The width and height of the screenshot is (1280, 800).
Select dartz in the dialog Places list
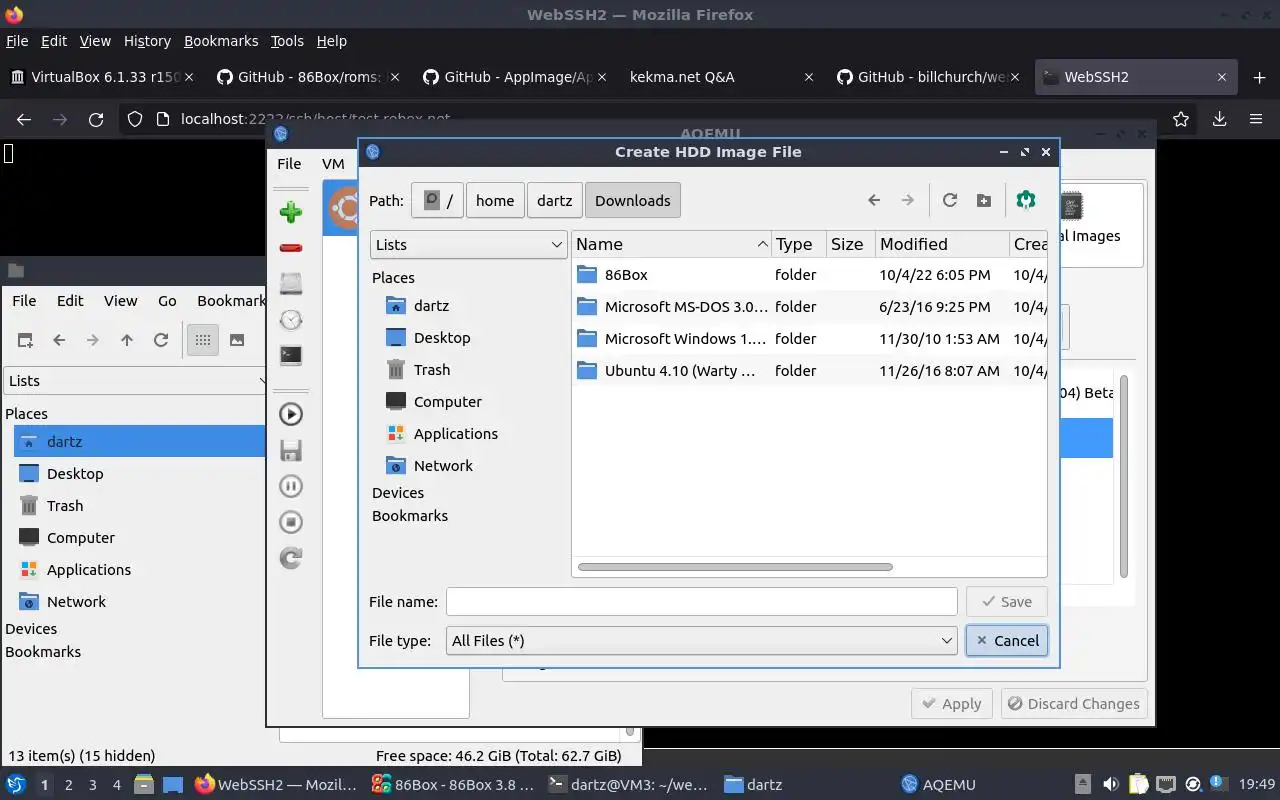(431, 305)
